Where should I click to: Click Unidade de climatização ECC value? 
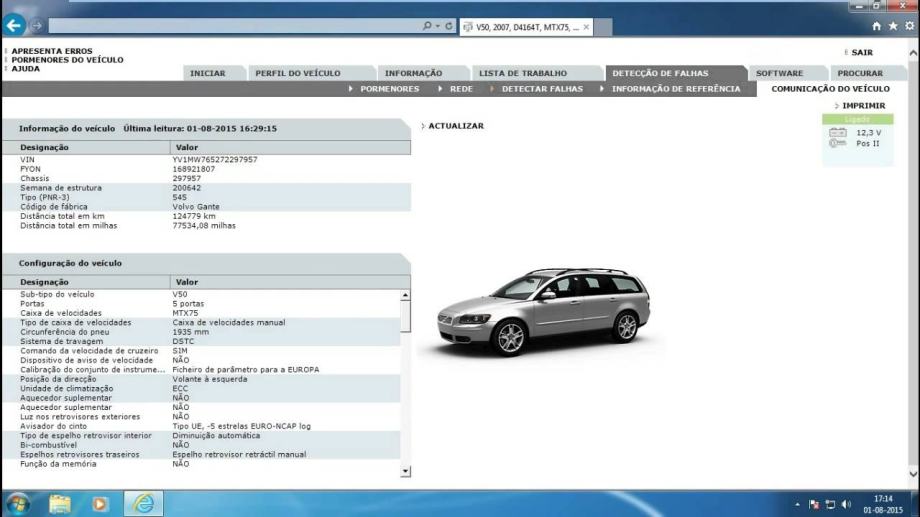(x=180, y=388)
